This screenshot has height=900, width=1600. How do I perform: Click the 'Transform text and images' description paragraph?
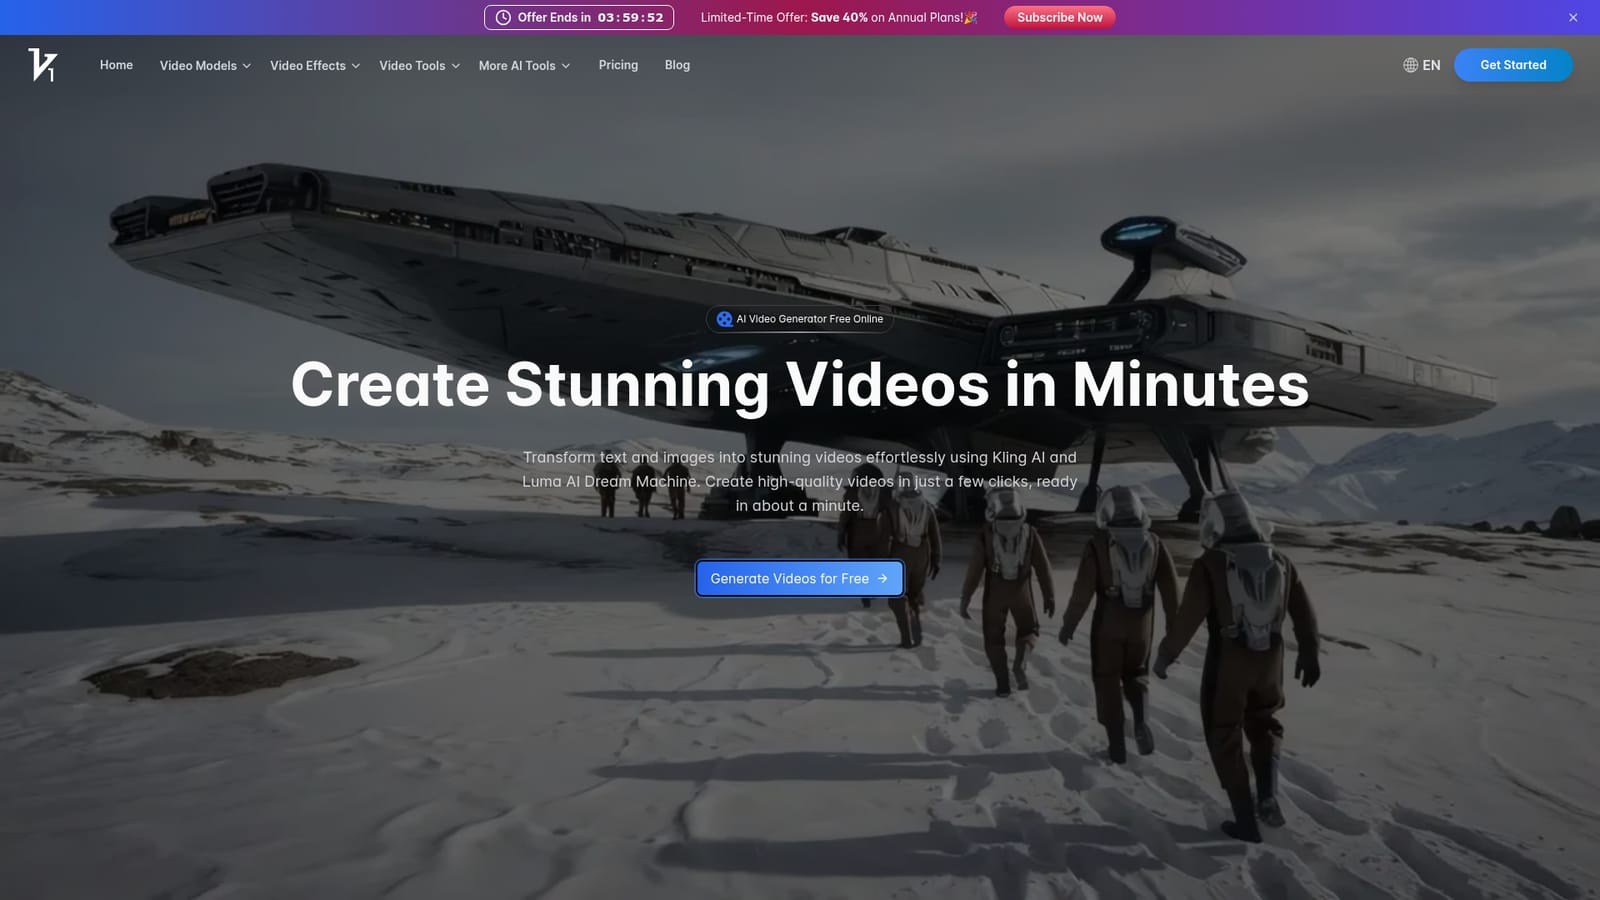[x=800, y=481]
